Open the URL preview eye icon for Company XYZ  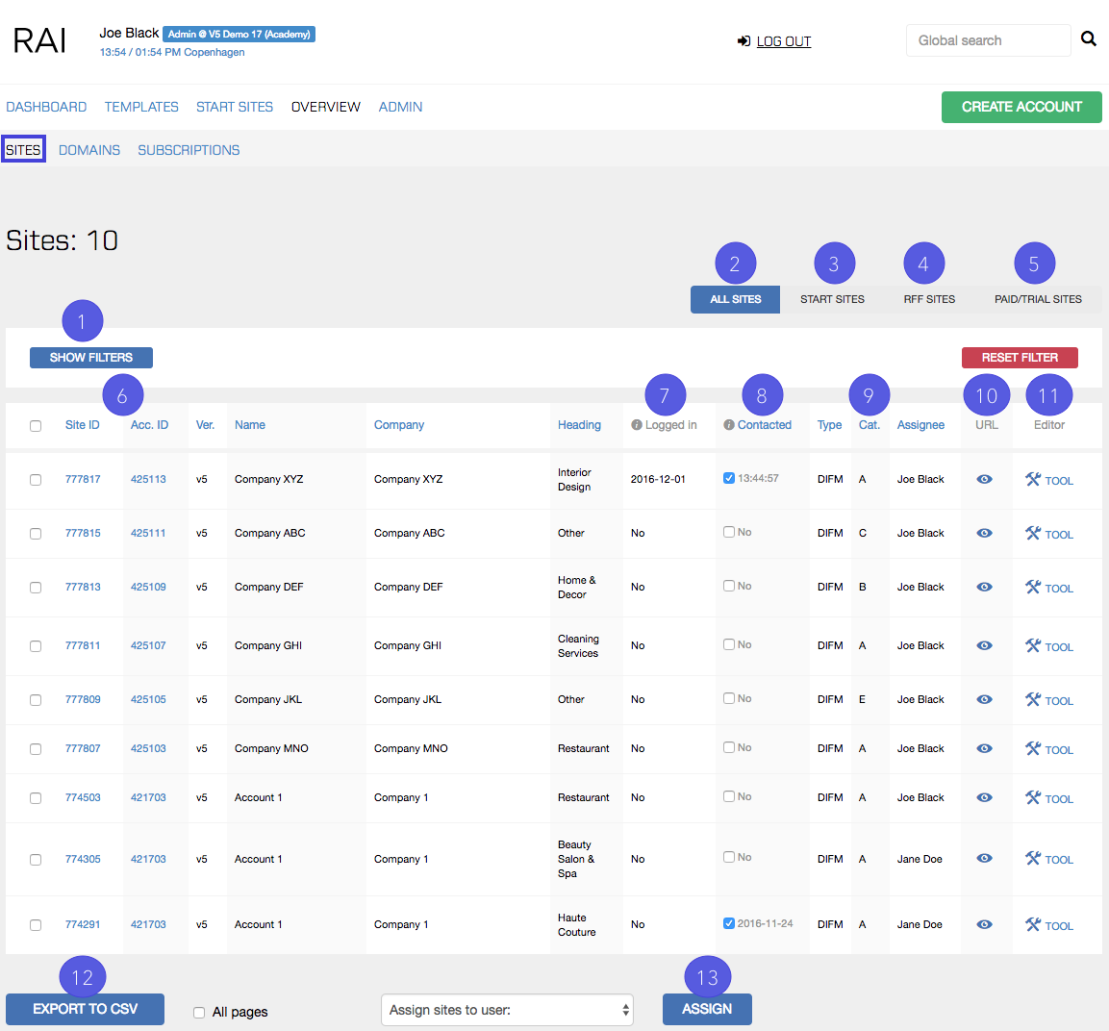click(x=985, y=479)
